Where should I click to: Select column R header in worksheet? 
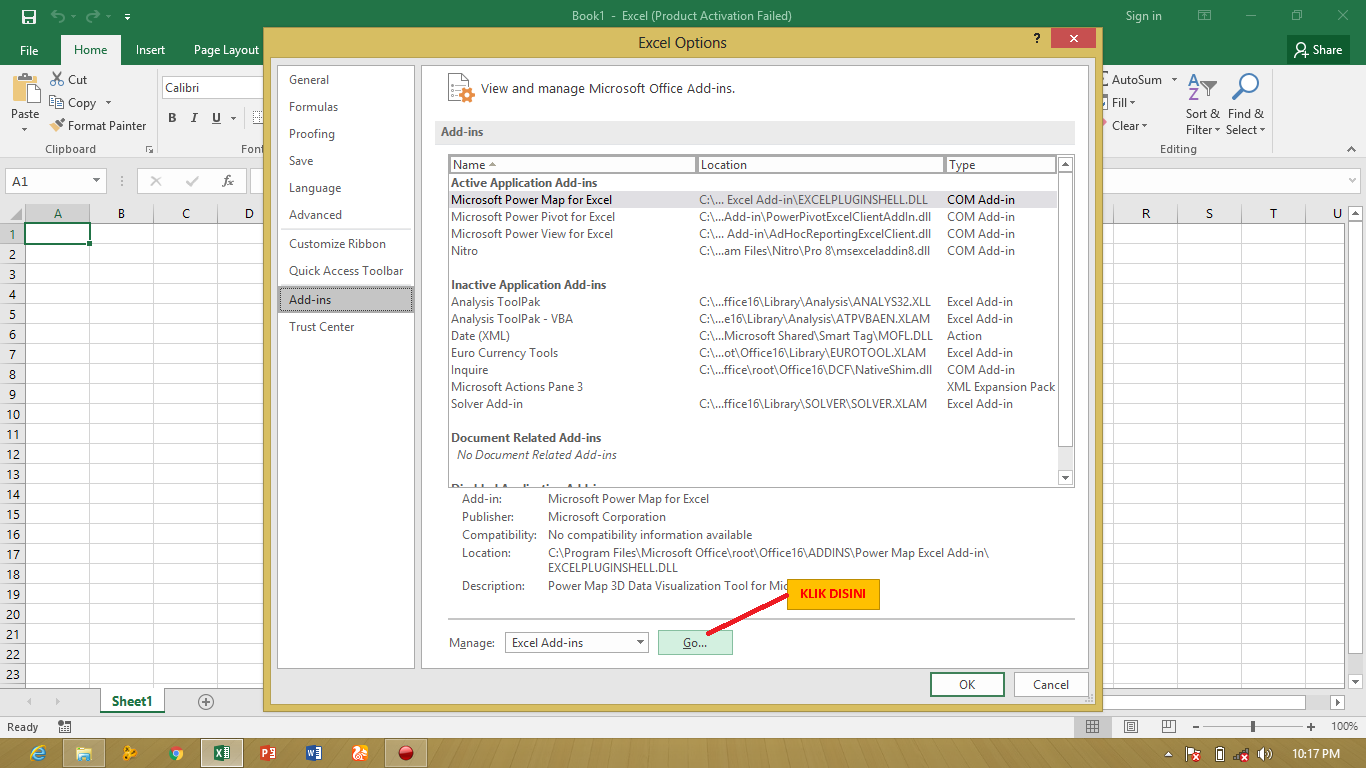pyautogui.click(x=1146, y=214)
